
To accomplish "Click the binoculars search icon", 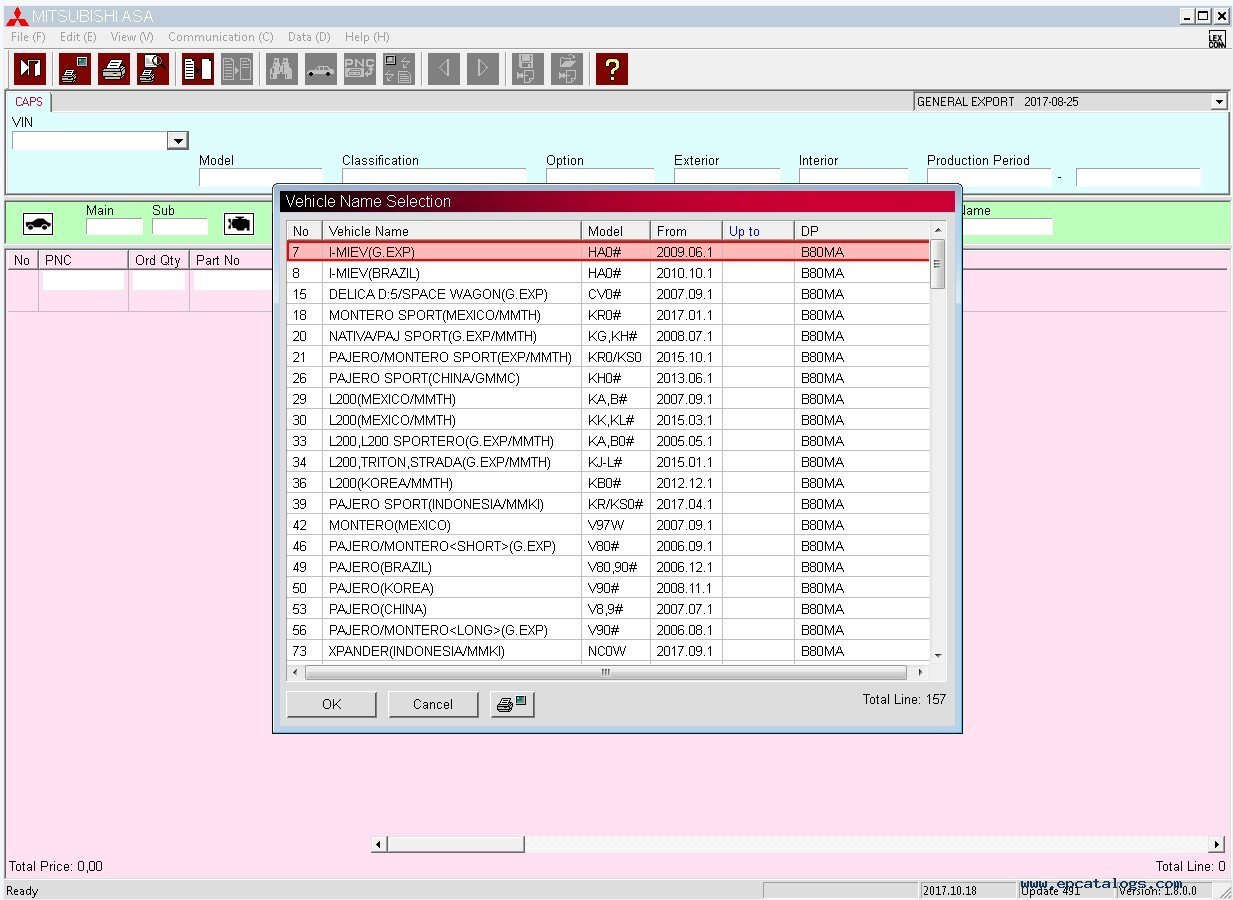I will pyautogui.click(x=281, y=68).
